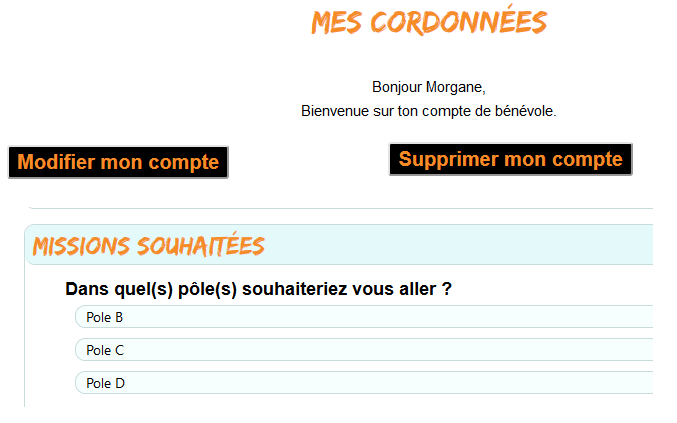Click the pôle(s) question label
677x423 pixels.
pos(258,289)
